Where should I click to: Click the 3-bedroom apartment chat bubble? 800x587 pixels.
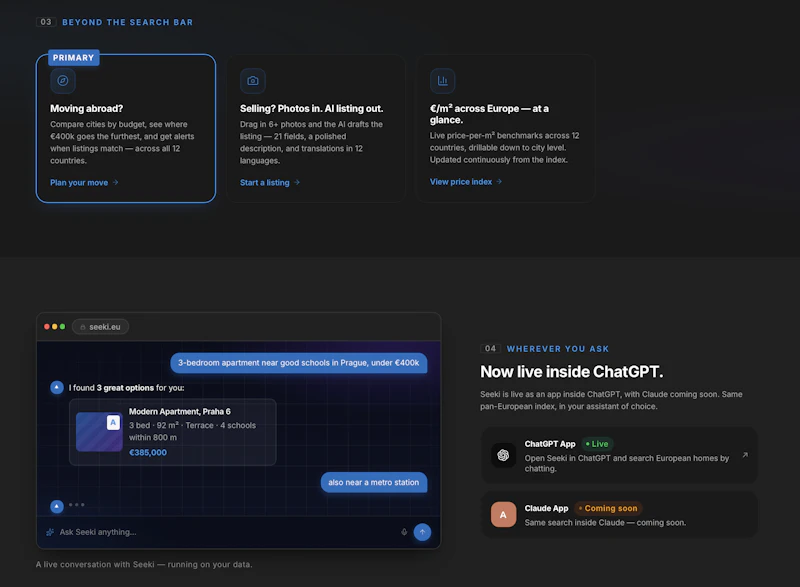298,363
